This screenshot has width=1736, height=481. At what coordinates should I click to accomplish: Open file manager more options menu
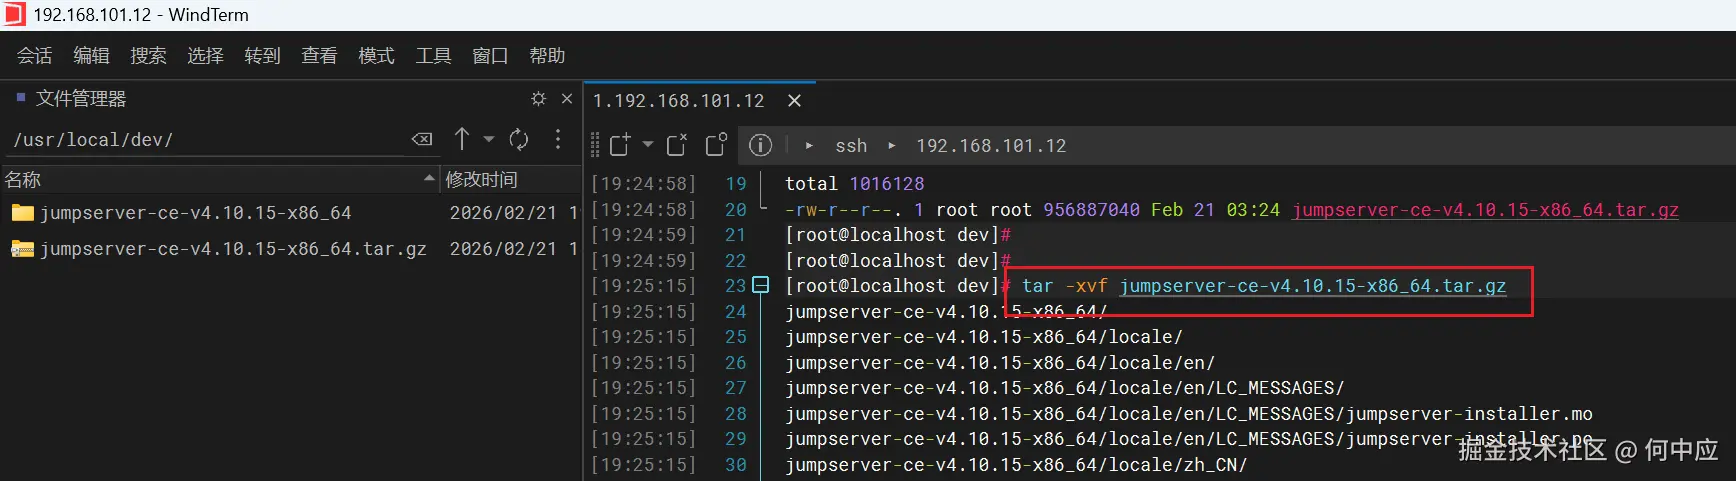point(558,139)
